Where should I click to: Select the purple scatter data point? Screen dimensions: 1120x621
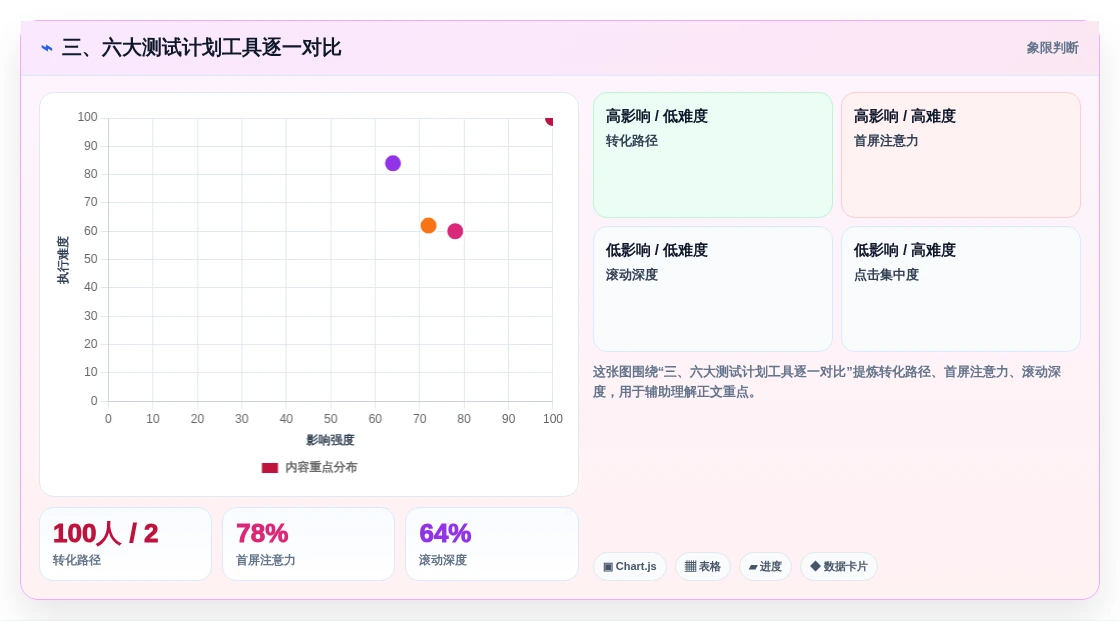click(x=393, y=164)
